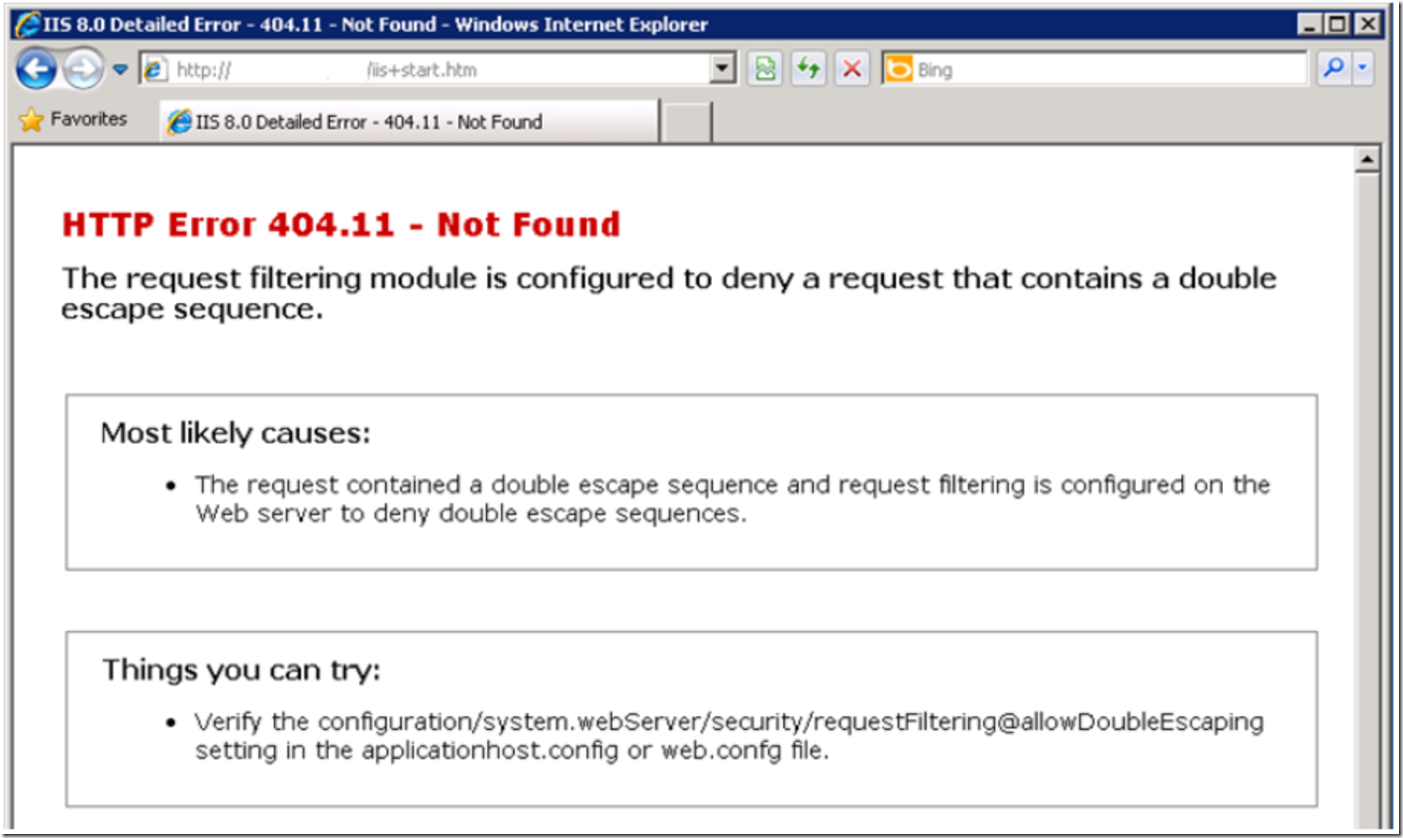Click the Internet Explorer icon in title bar

tap(28, 25)
